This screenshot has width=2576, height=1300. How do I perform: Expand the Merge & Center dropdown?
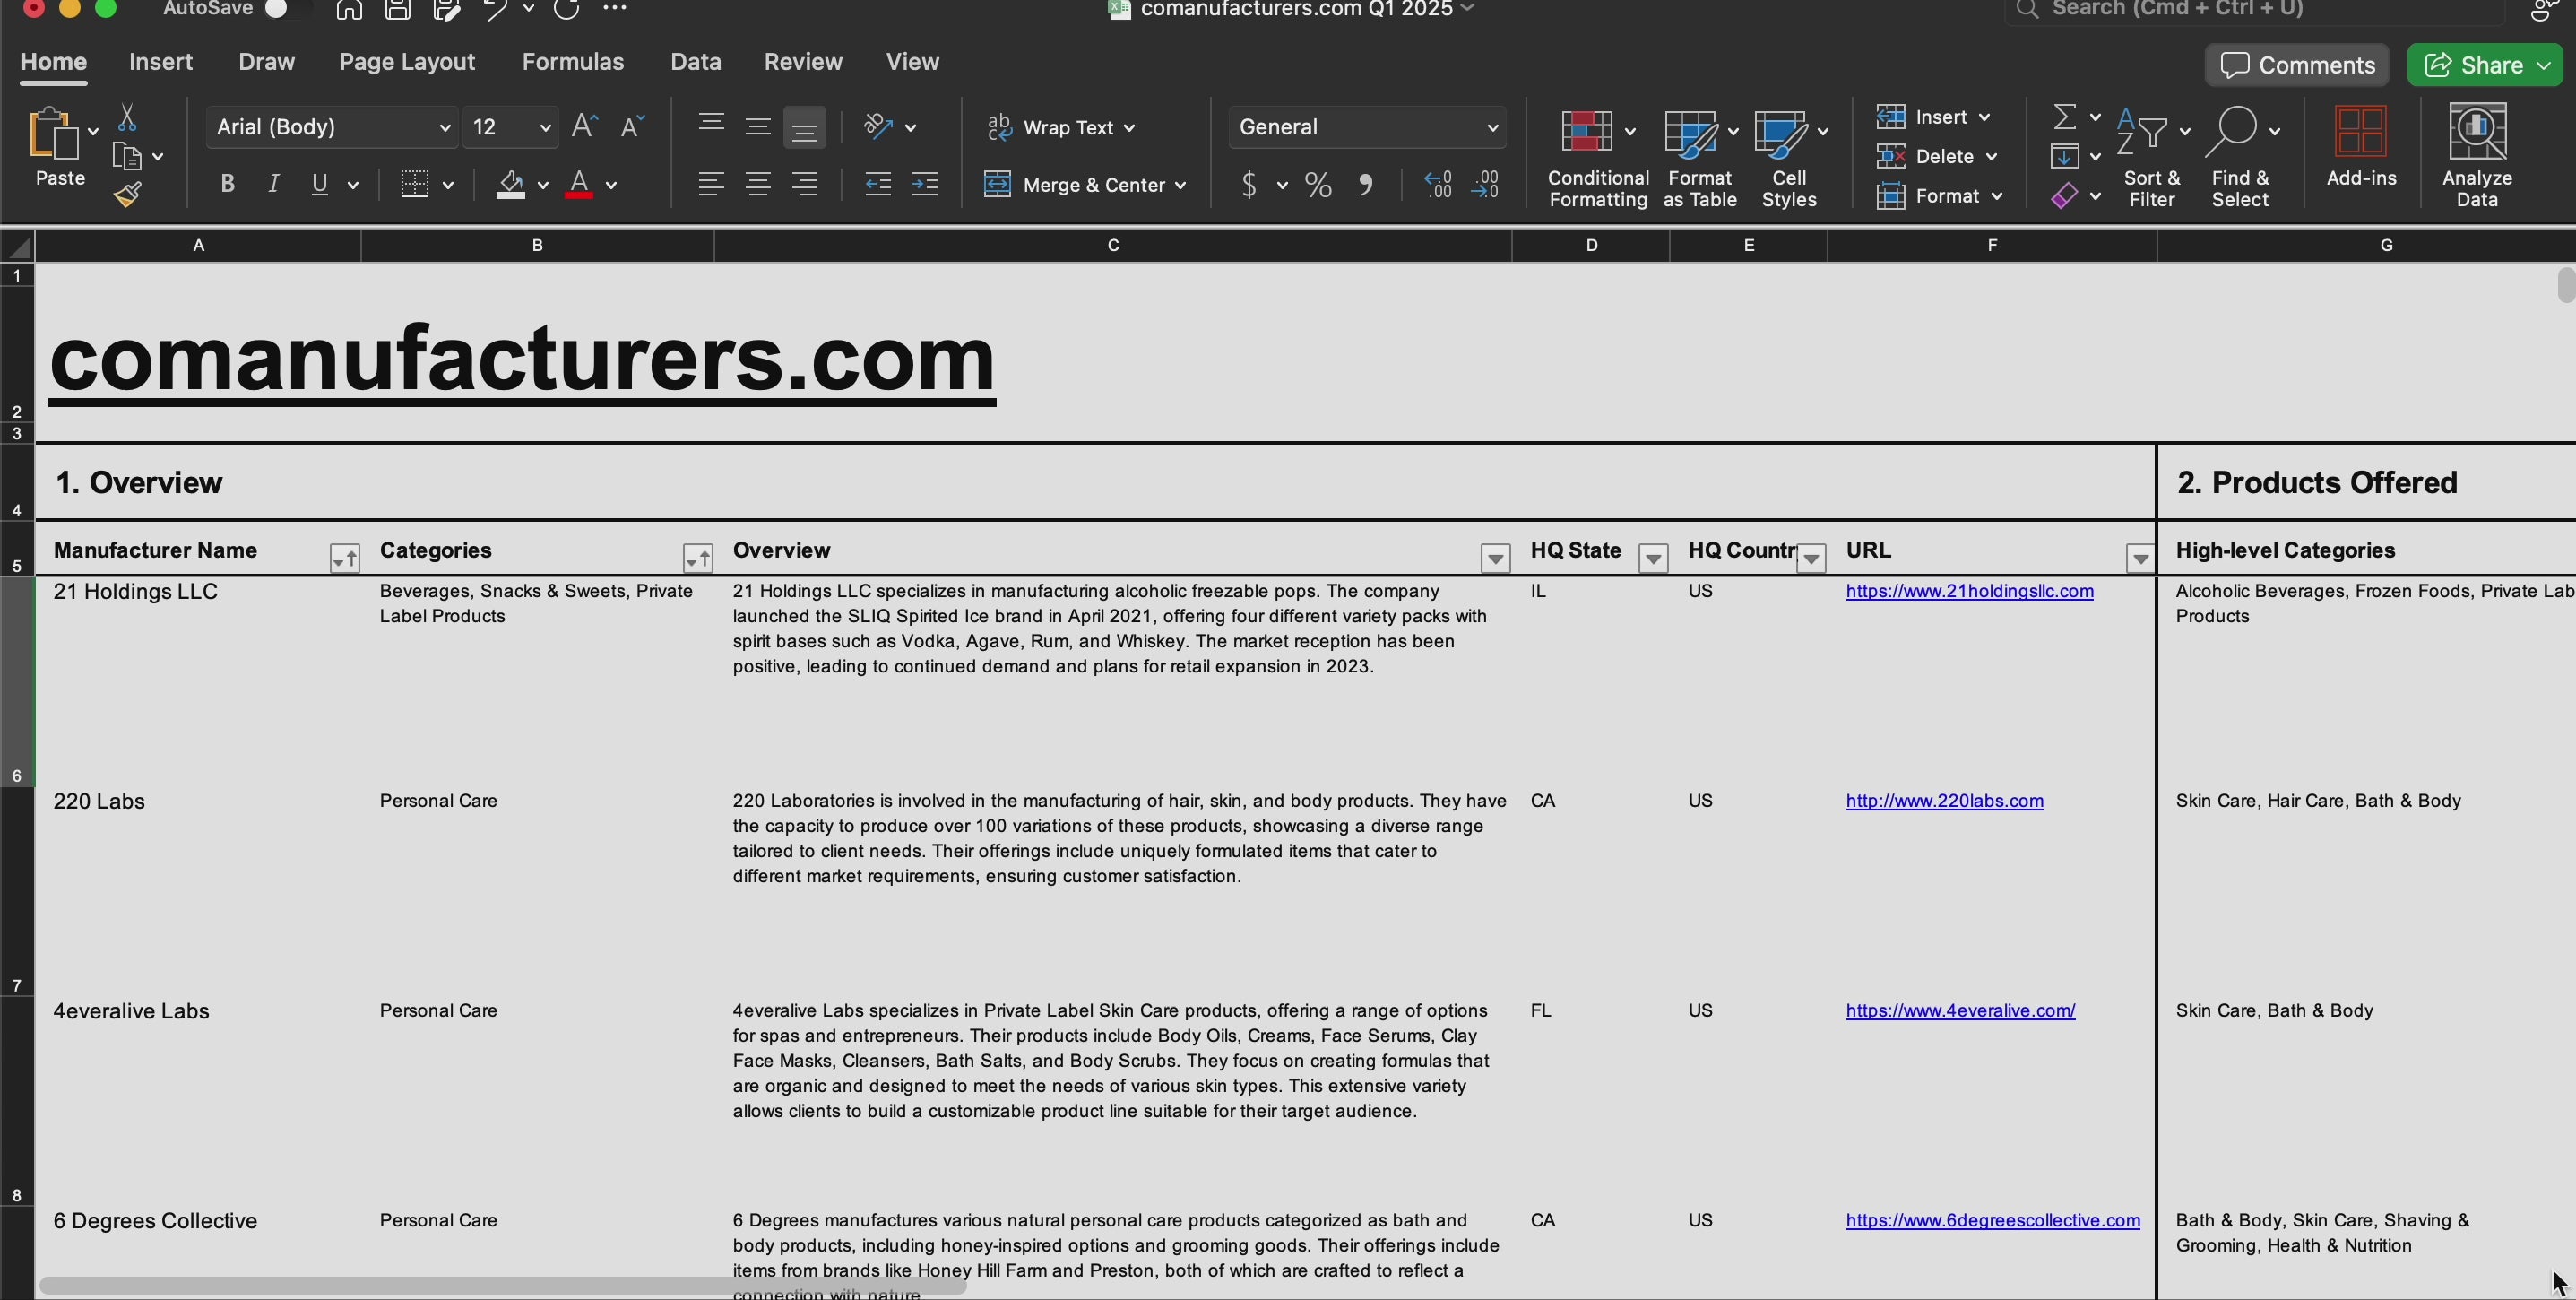(1181, 185)
